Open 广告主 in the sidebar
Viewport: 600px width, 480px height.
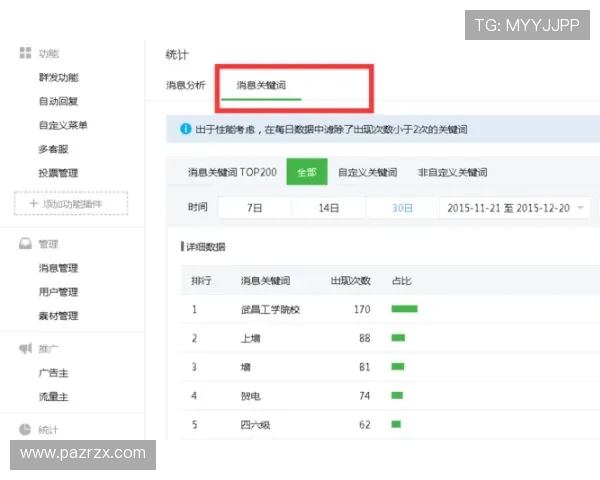pyautogui.click(x=54, y=373)
